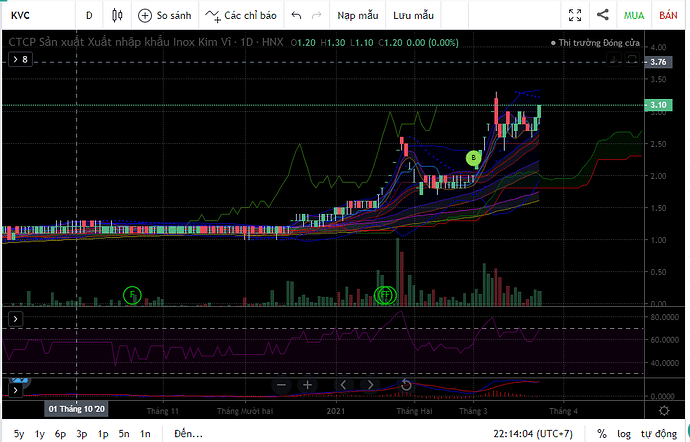Expand the collapsed indicator legend showing 8
The image size is (690, 442).
(x=20, y=59)
